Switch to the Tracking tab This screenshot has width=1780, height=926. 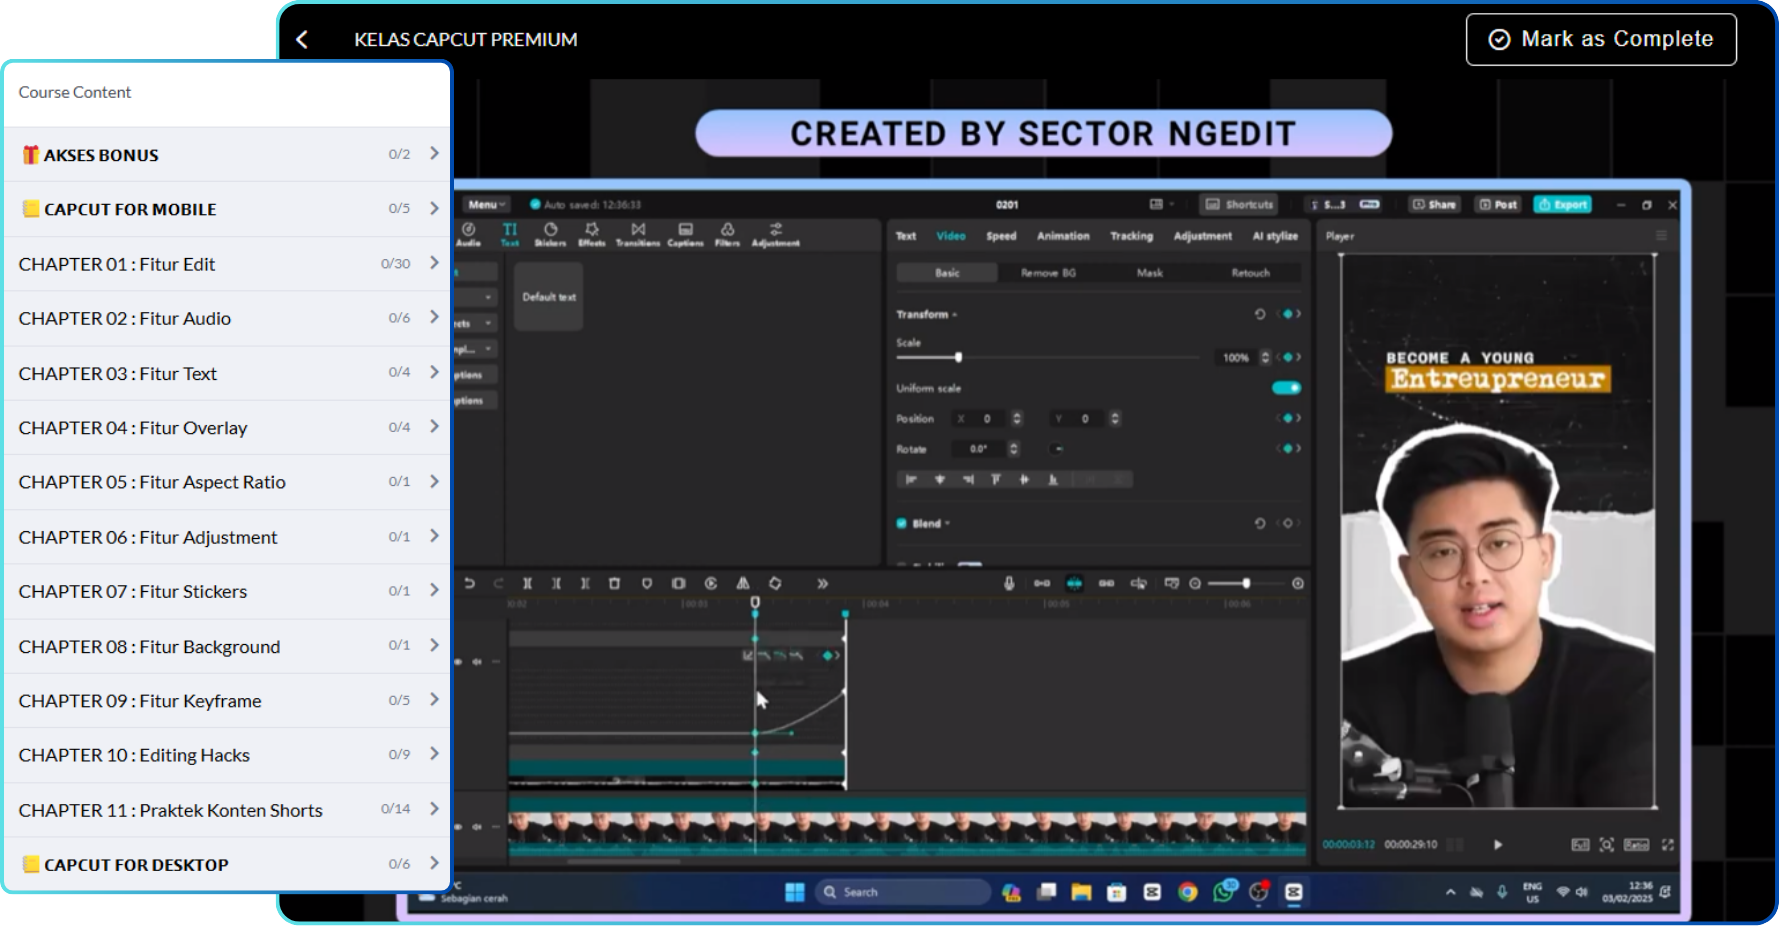[1131, 236]
